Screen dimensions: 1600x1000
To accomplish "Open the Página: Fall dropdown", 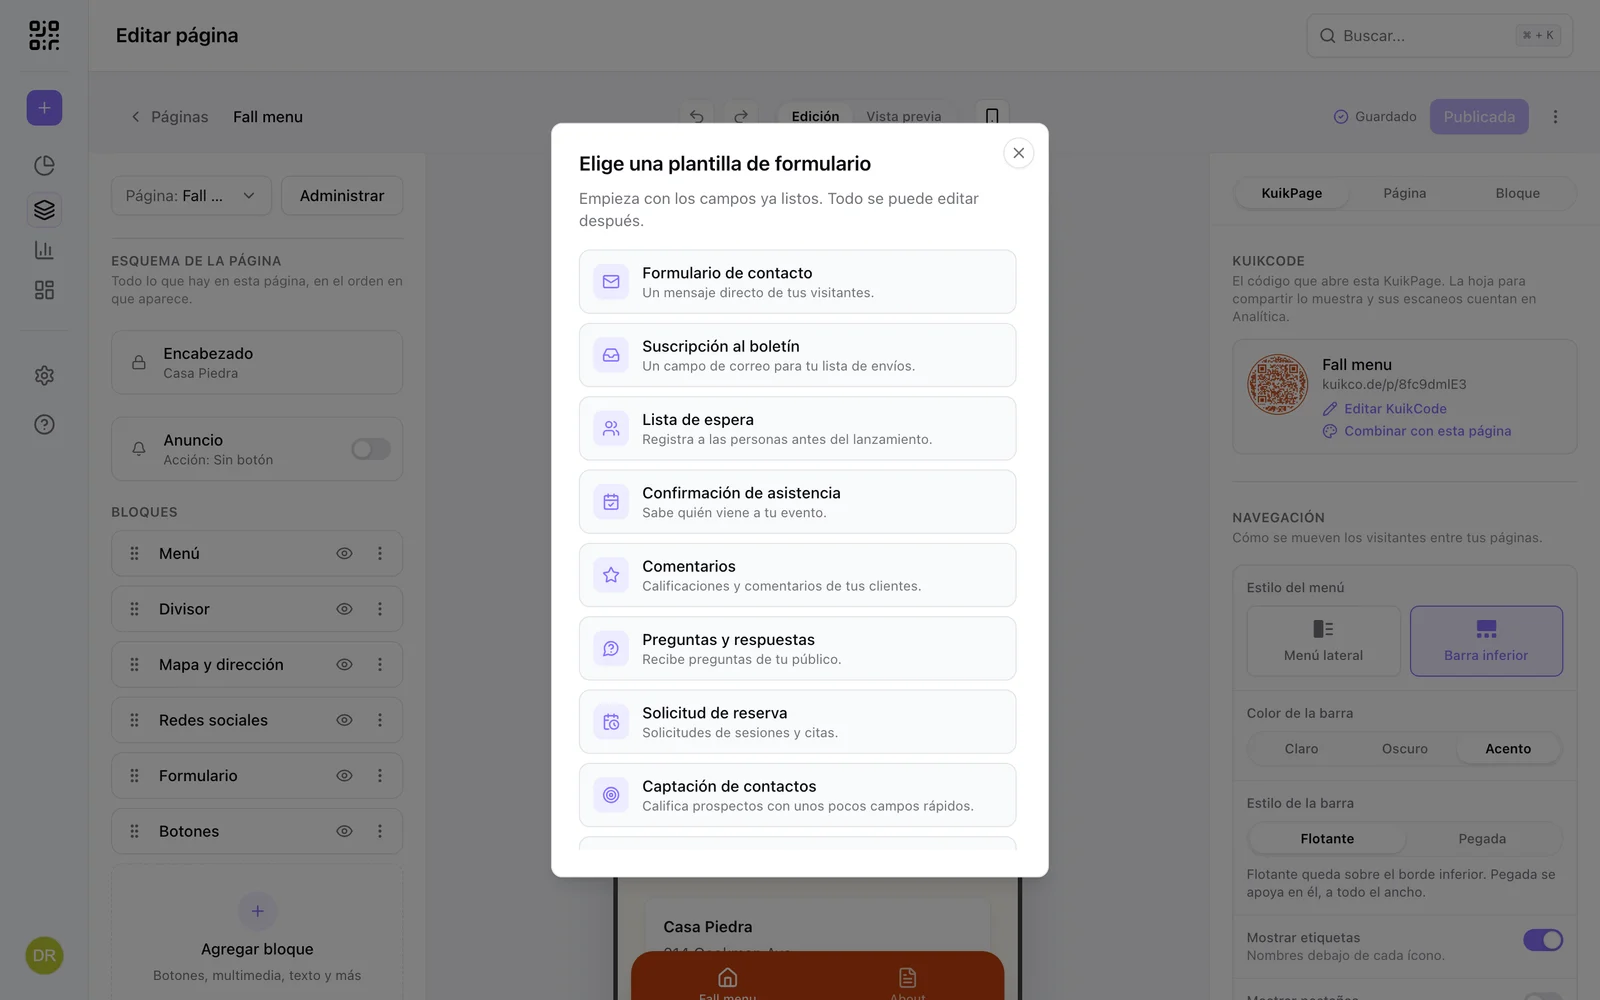I will [x=191, y=196].
